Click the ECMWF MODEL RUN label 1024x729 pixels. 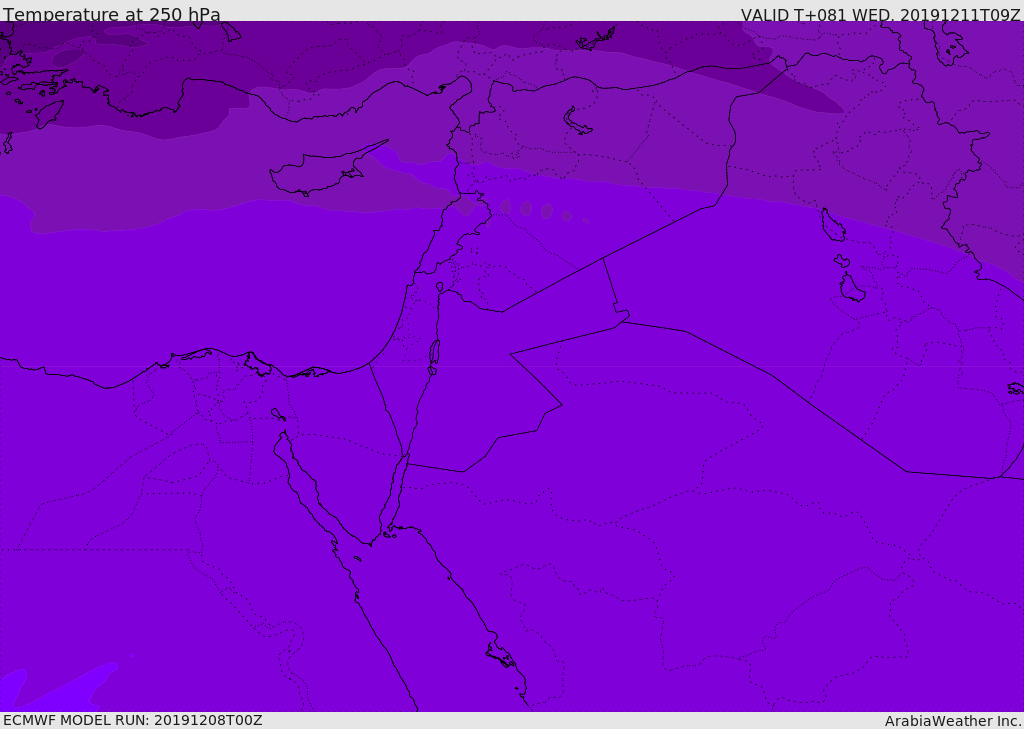click(x=133, y=720)
